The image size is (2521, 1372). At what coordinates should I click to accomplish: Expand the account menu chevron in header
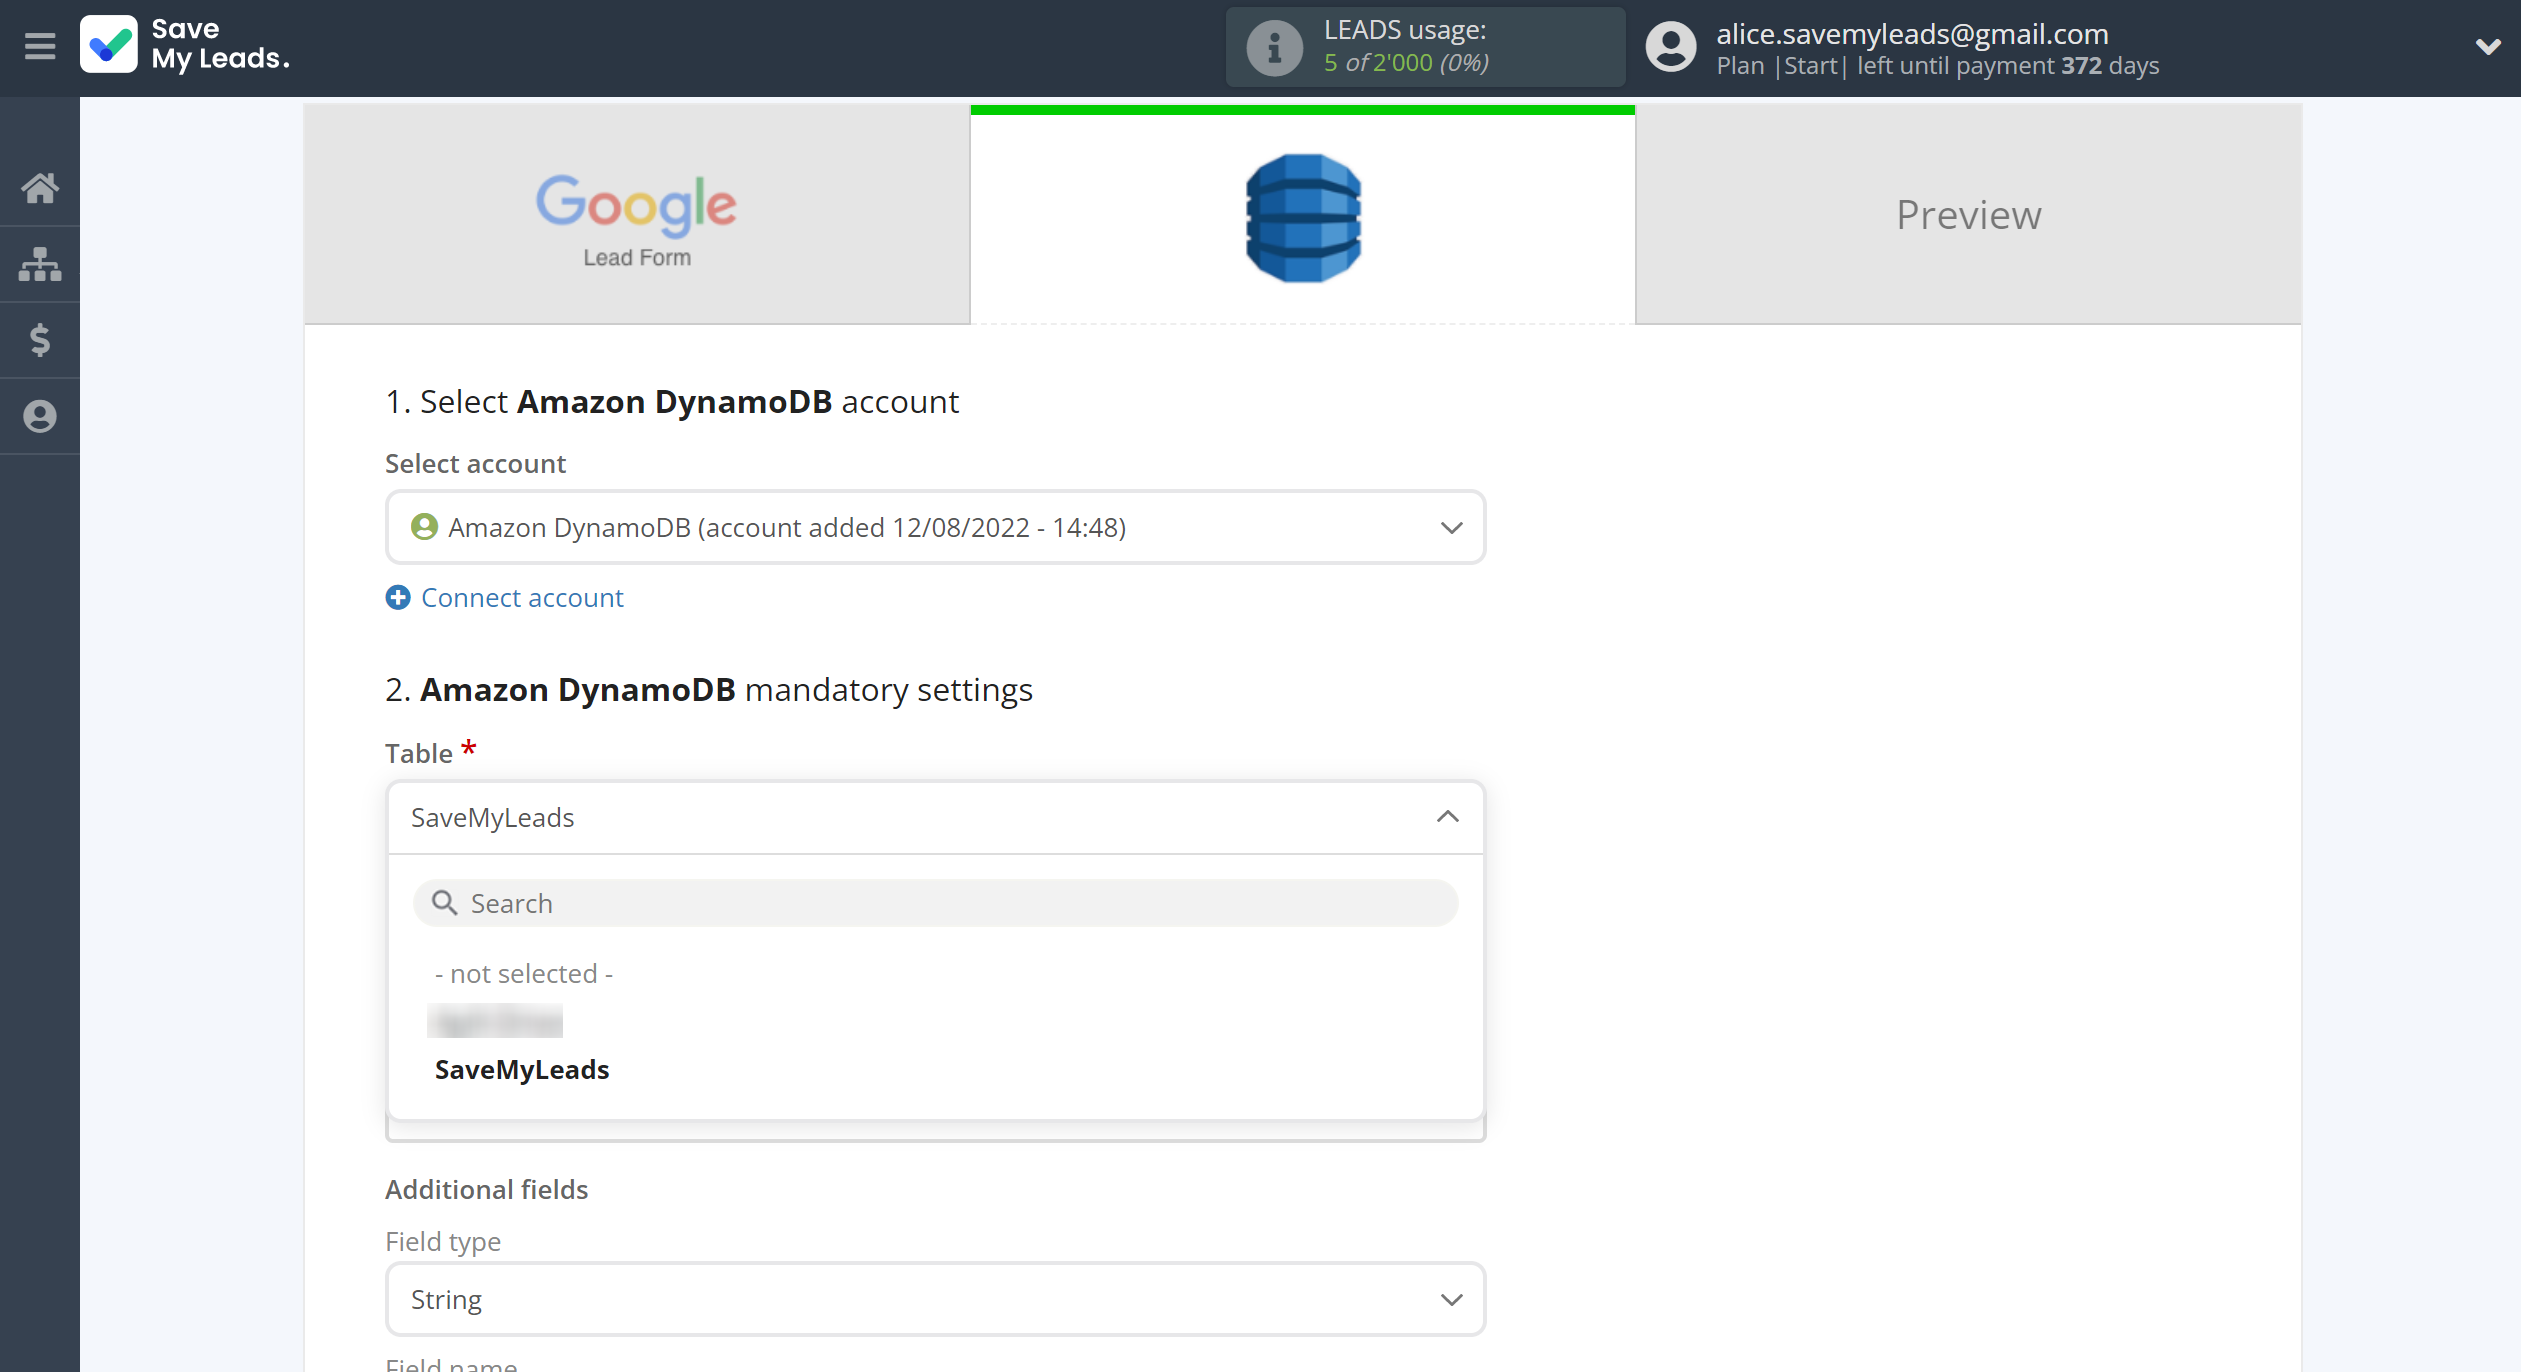pyautogui.click(x=2487, y=46)
